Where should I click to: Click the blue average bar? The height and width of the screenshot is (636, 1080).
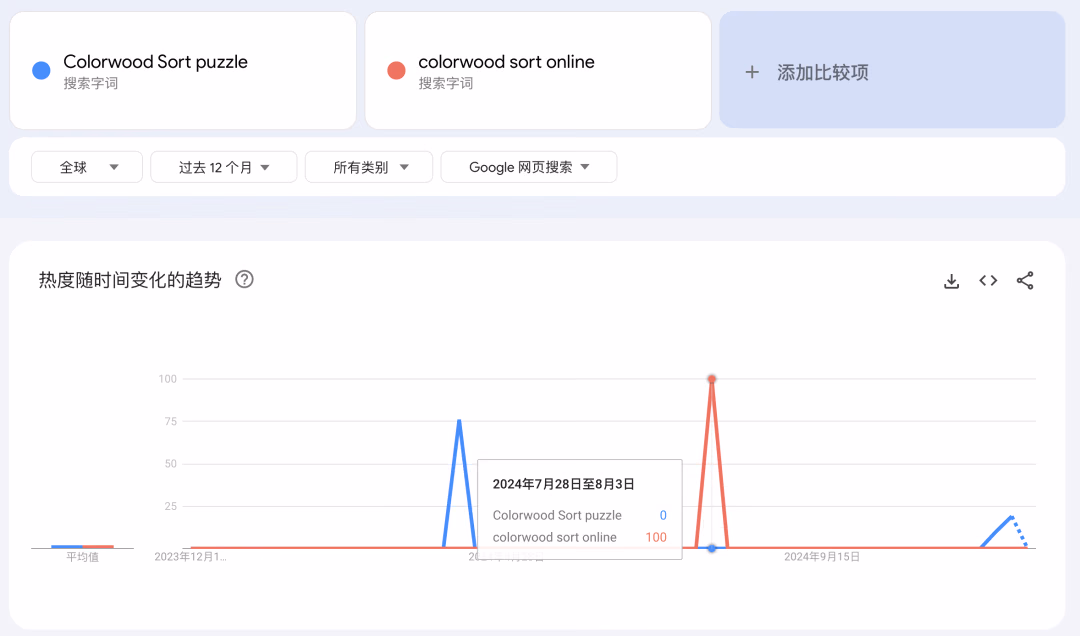[x=67, y=546]
